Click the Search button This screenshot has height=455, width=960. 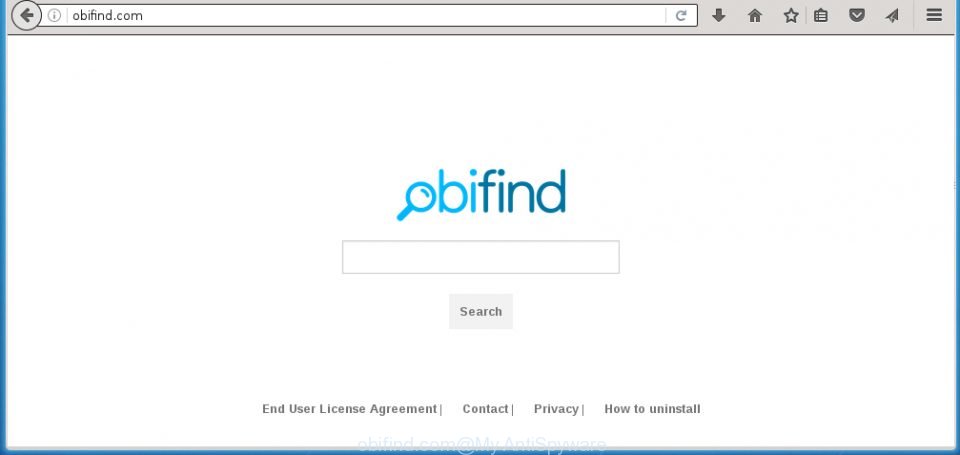coord(481,311)
